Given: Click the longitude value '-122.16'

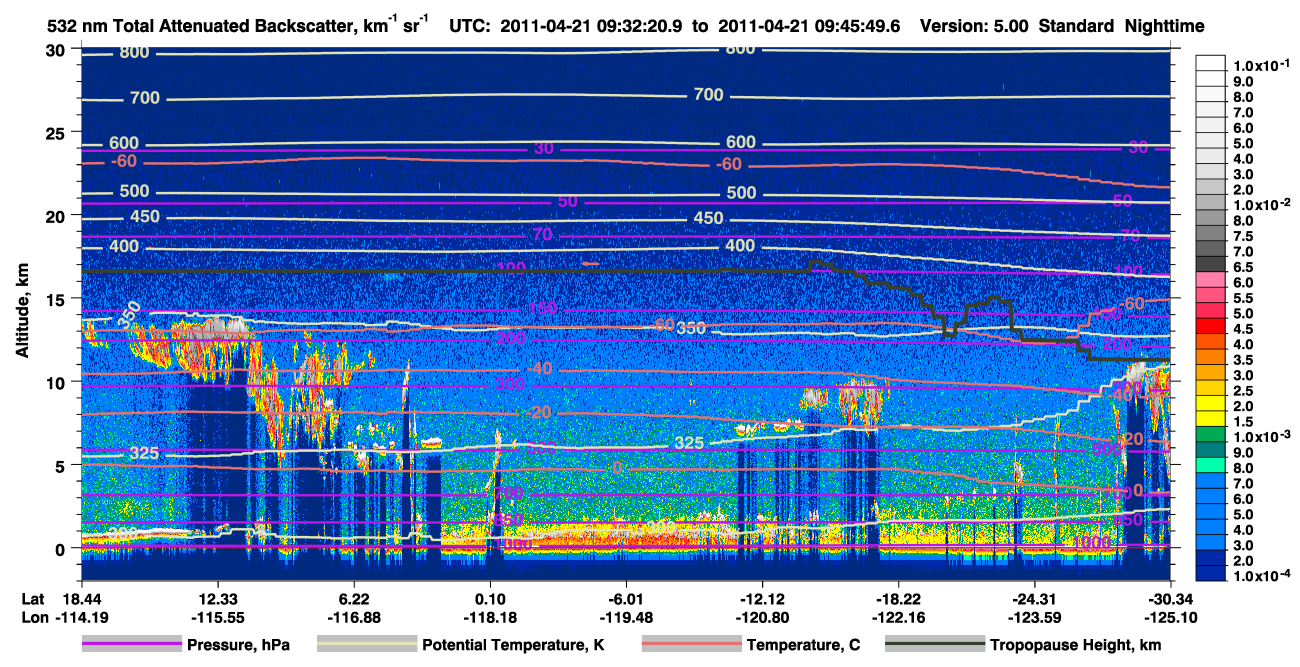Looking at the screenshot, I should click(898, 616).
